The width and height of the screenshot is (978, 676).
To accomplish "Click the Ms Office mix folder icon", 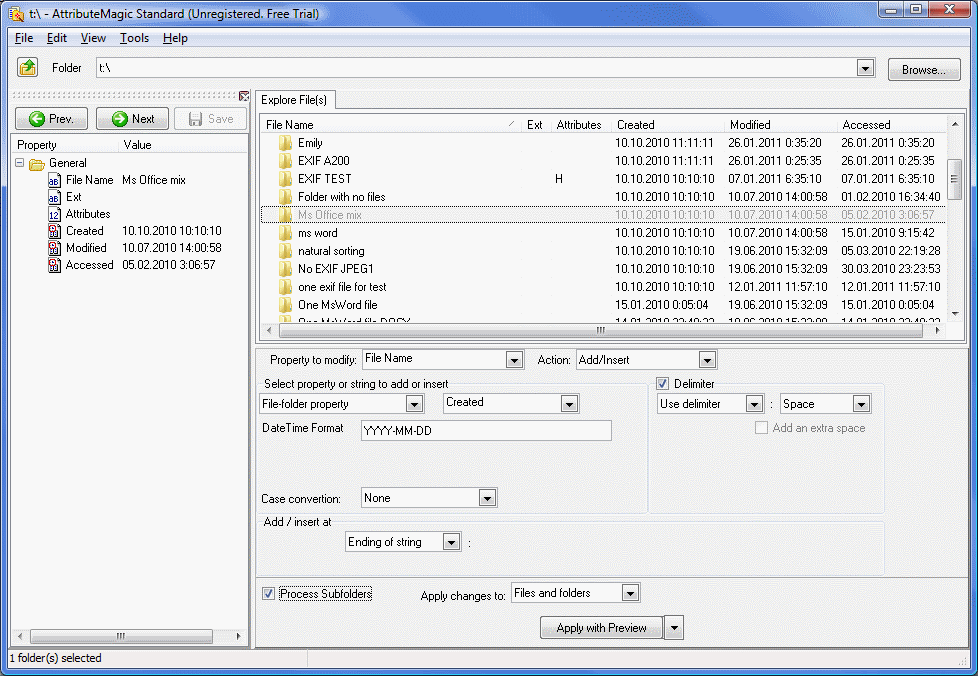I will pyautogui.click(x=286, y=215).
